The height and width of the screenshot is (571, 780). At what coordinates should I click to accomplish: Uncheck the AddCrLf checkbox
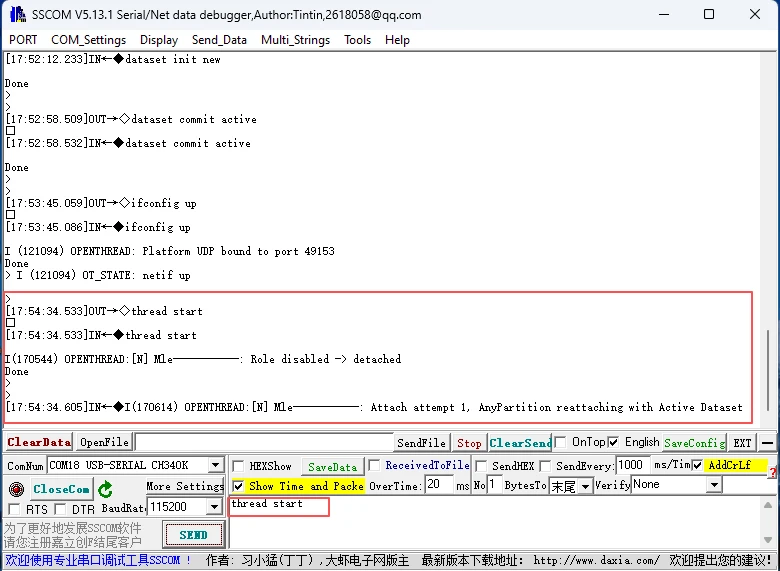click(697, 466)
